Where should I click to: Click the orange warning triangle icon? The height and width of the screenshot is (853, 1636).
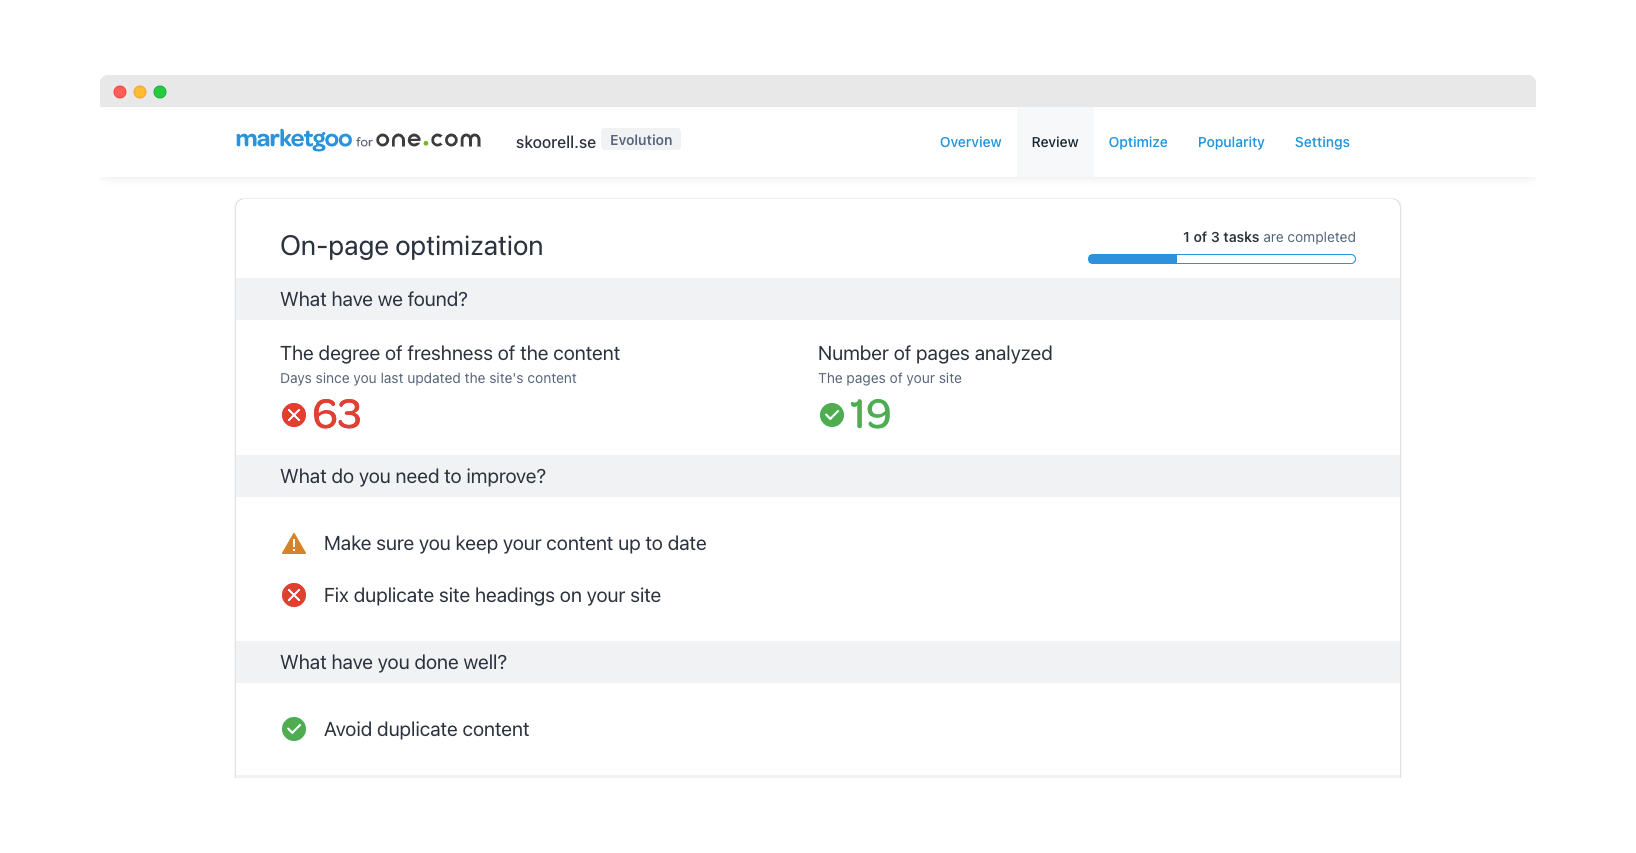click(x=294, y=543)
